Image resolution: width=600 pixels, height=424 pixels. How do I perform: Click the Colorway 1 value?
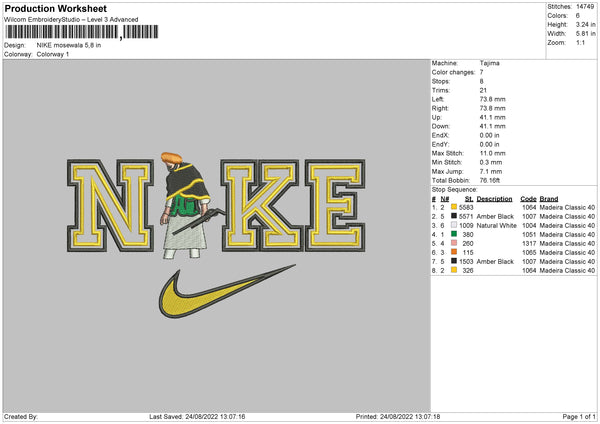pos(53,54)
